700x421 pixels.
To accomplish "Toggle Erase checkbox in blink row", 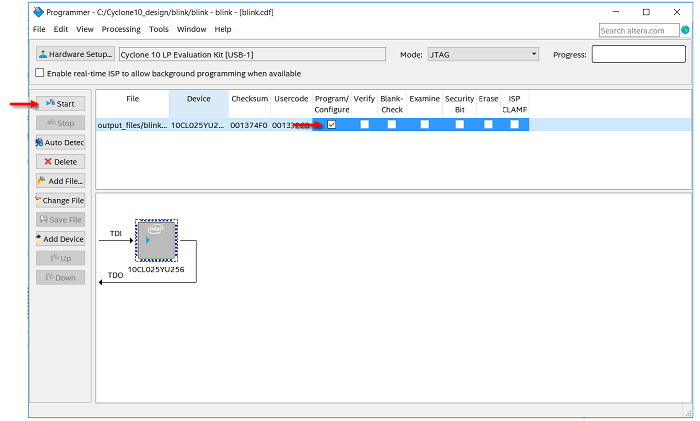I will tap(488, 125).
